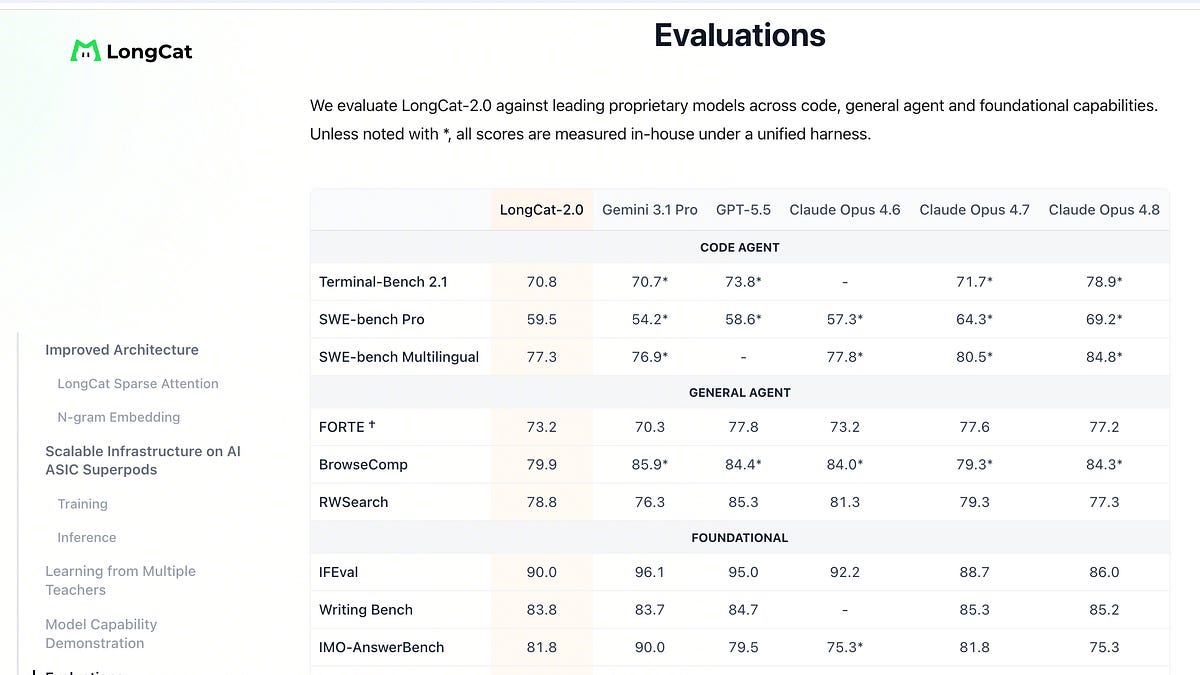Navigate to Learning from Multiple Teachers
Screen dimensions: 1200x675
click(x=120, y=580)
